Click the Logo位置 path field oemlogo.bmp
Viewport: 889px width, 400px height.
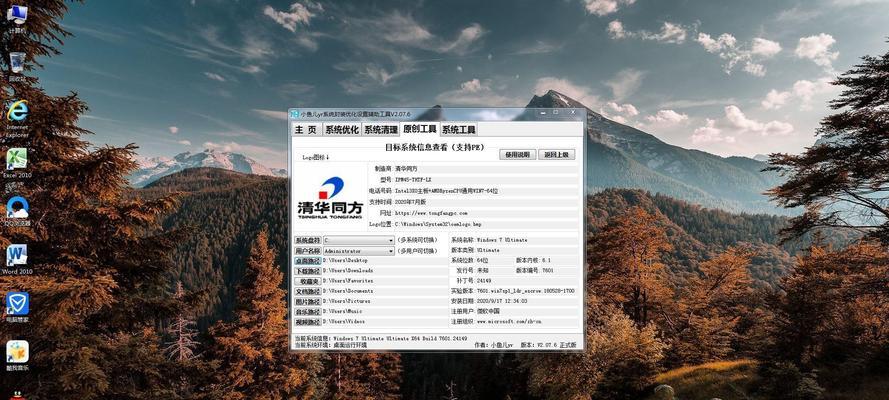[x=486, y=224]
